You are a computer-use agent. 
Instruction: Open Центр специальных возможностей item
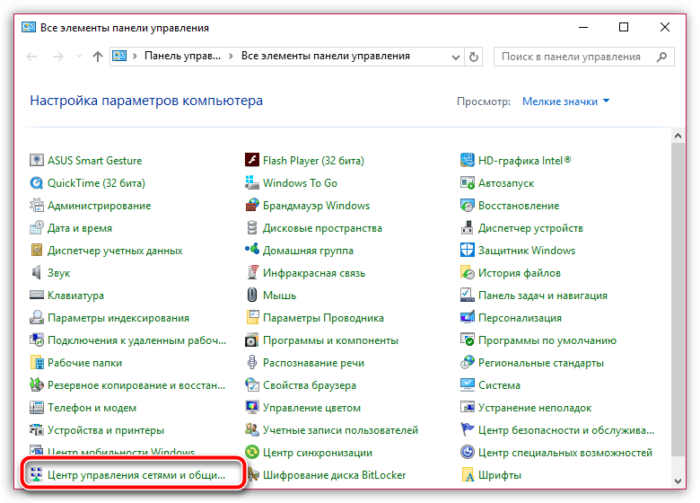coord(565,453)
